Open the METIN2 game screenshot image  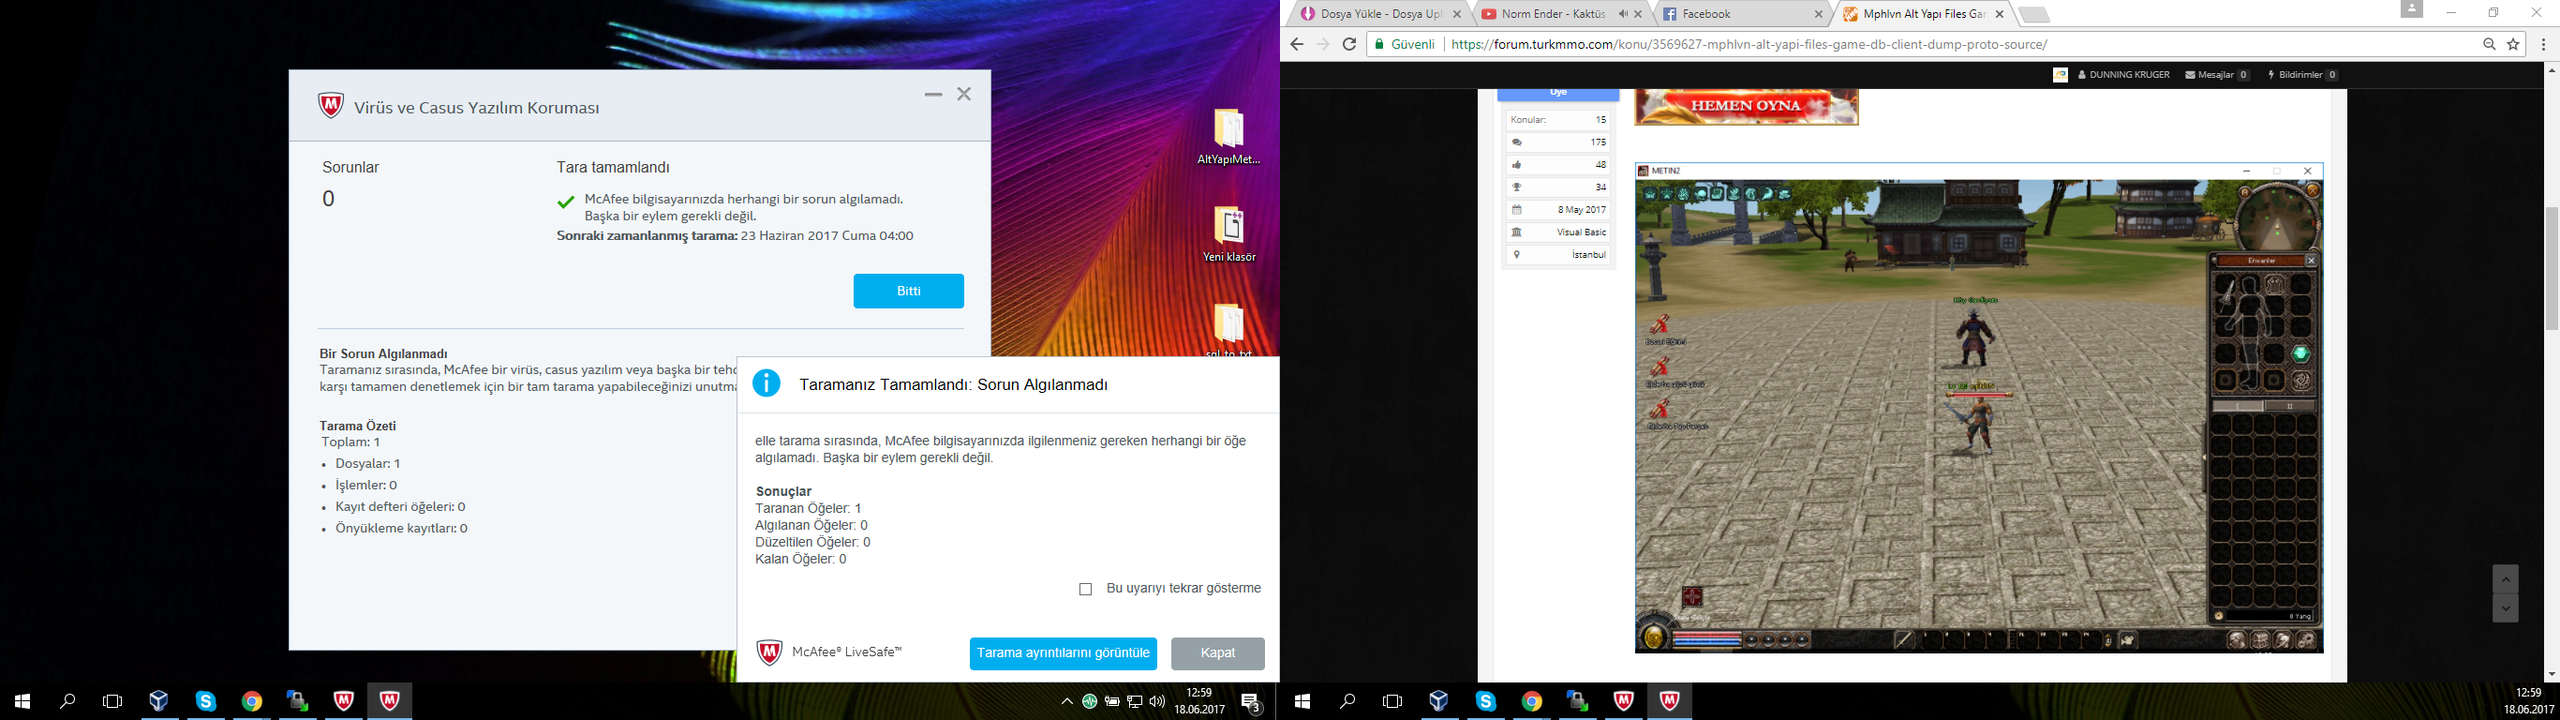[x=1978, y=408]
